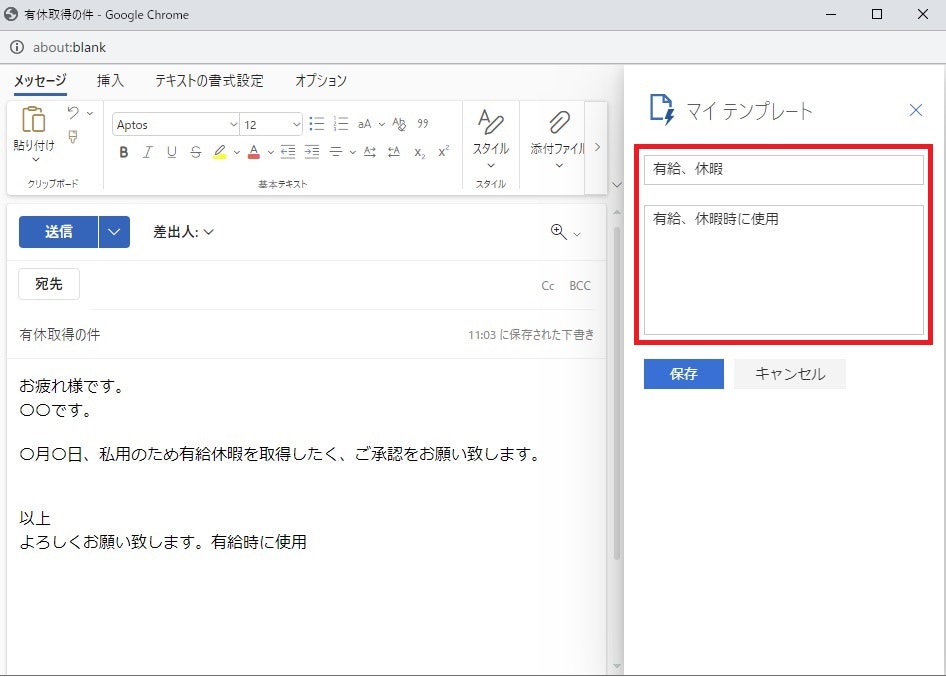The image size is (946, 677).
Task: Insert a numbered list
Action: click(x=341, y=124)
